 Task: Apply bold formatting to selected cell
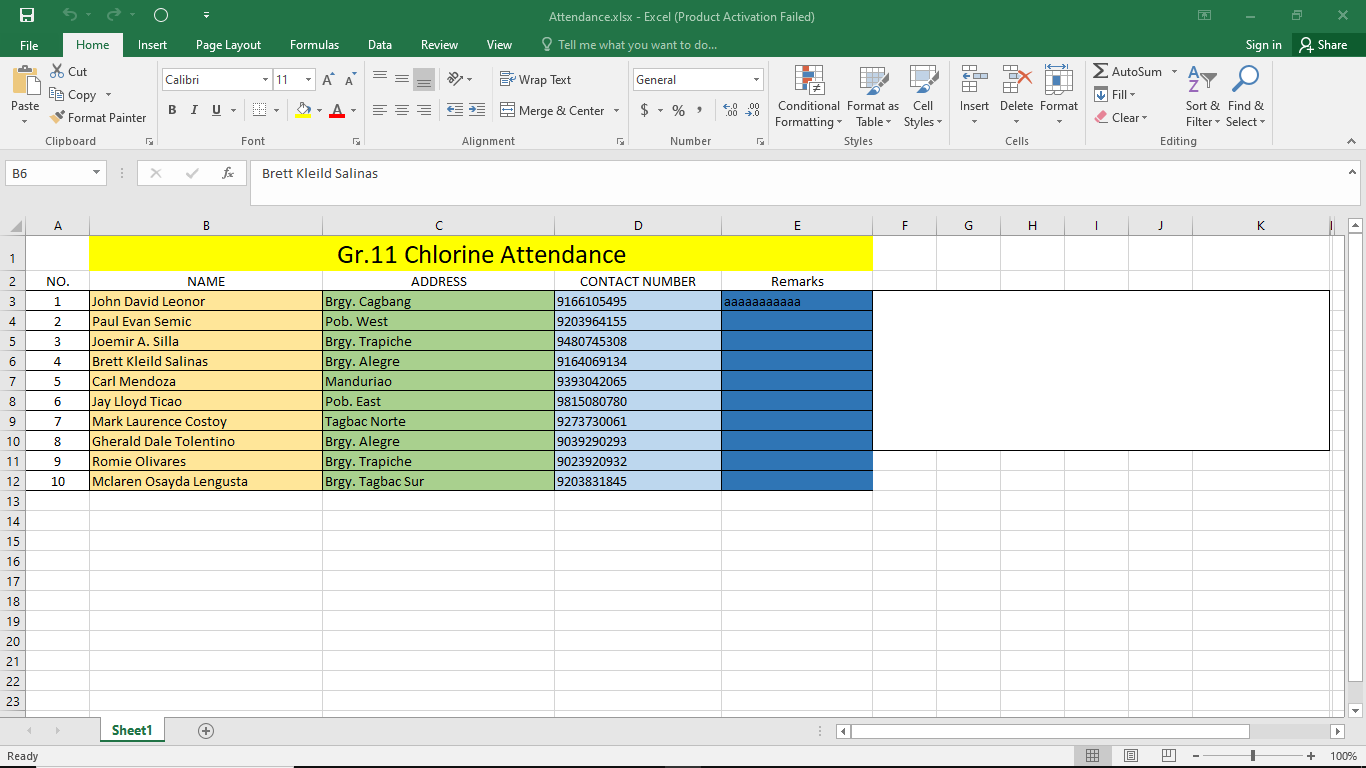171,110
